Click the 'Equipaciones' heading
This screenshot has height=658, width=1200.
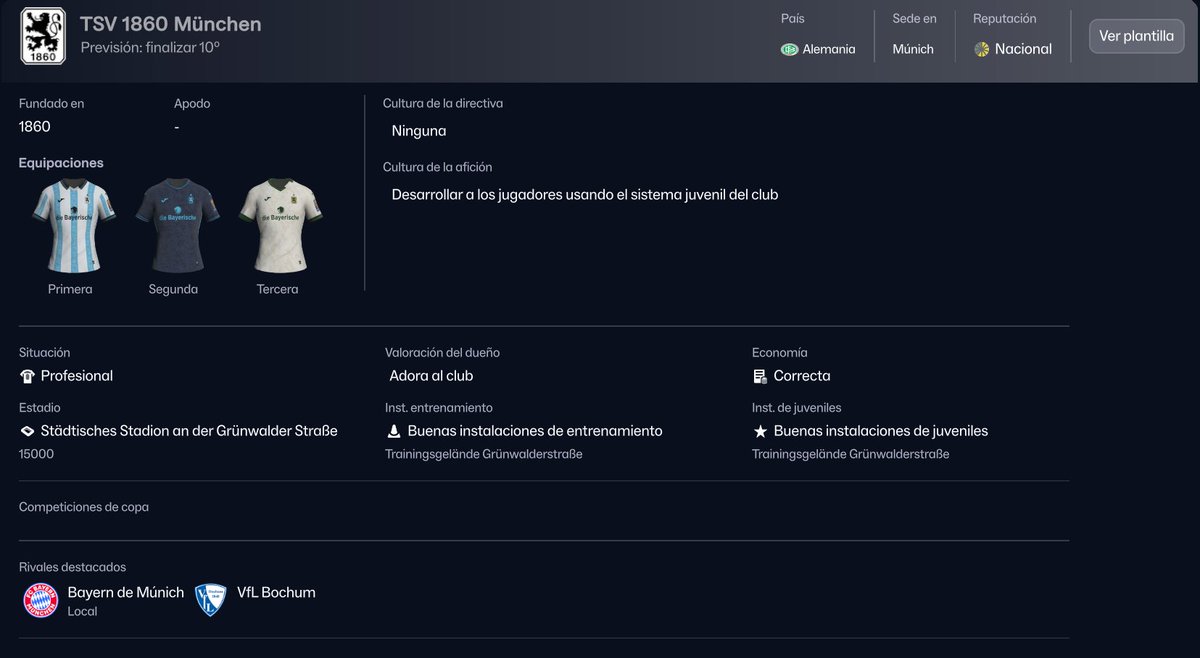coord(61,163)
